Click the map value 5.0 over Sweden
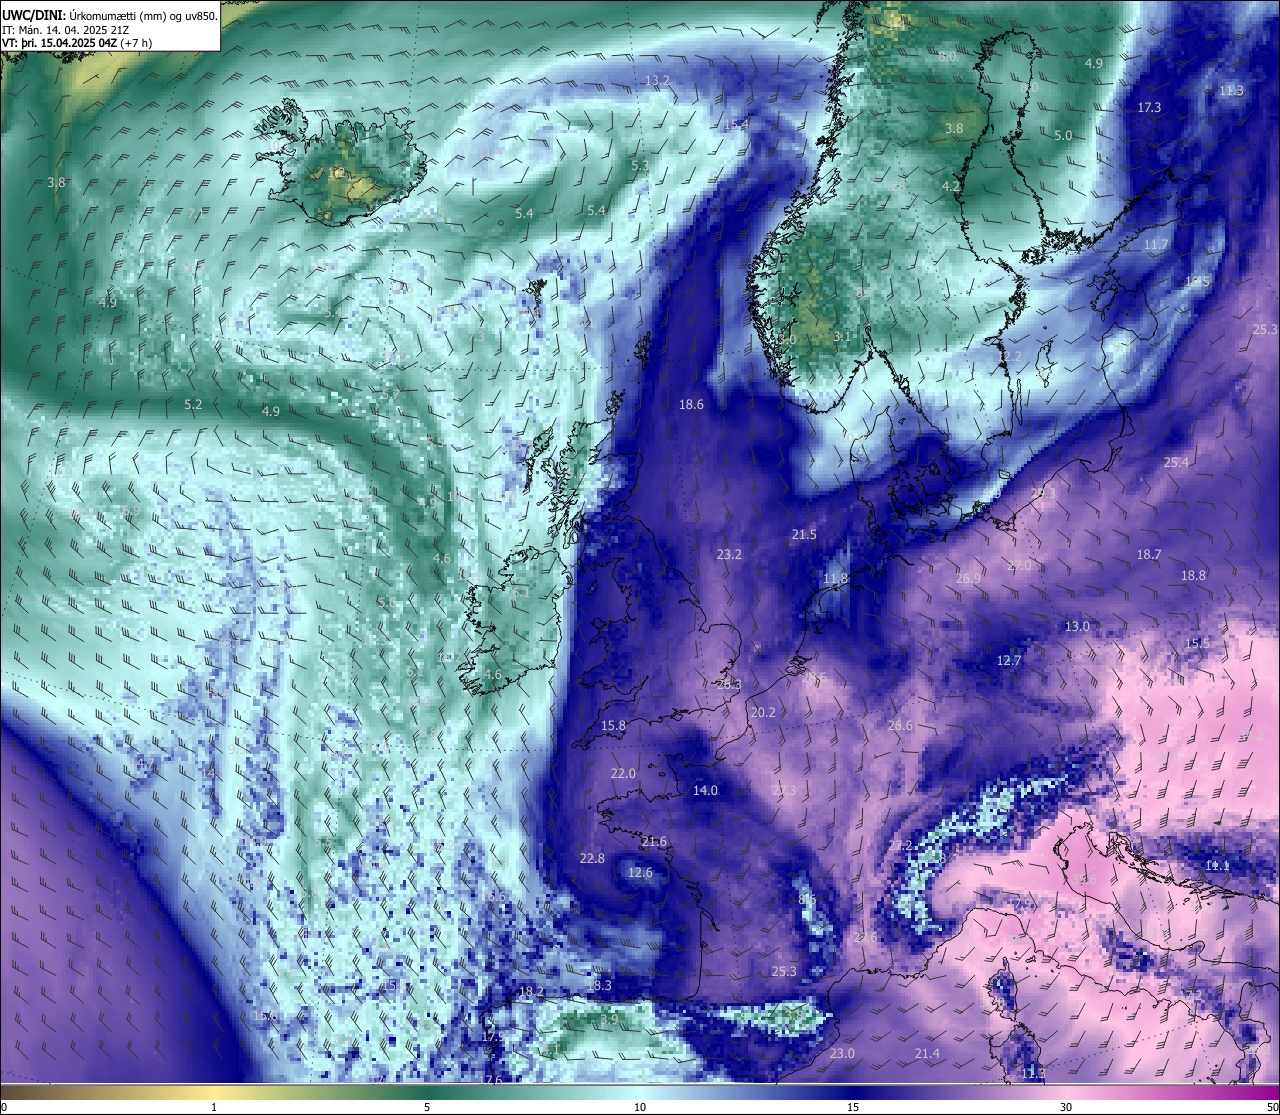The width and height of the screenshot is (1280, 1115). [x=1063, y=135]
